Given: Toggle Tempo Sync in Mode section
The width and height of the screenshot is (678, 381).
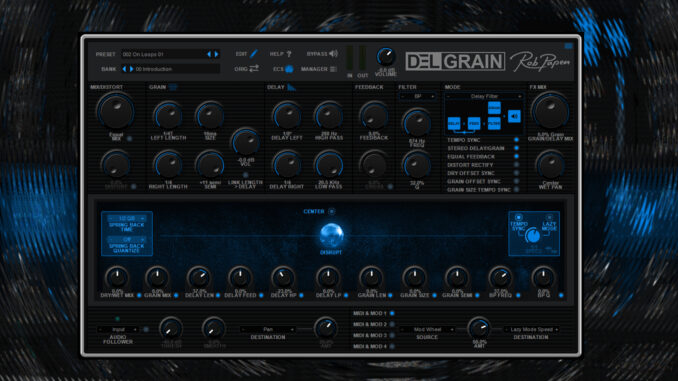Looking at the screenshot, I should coord(516,140).
